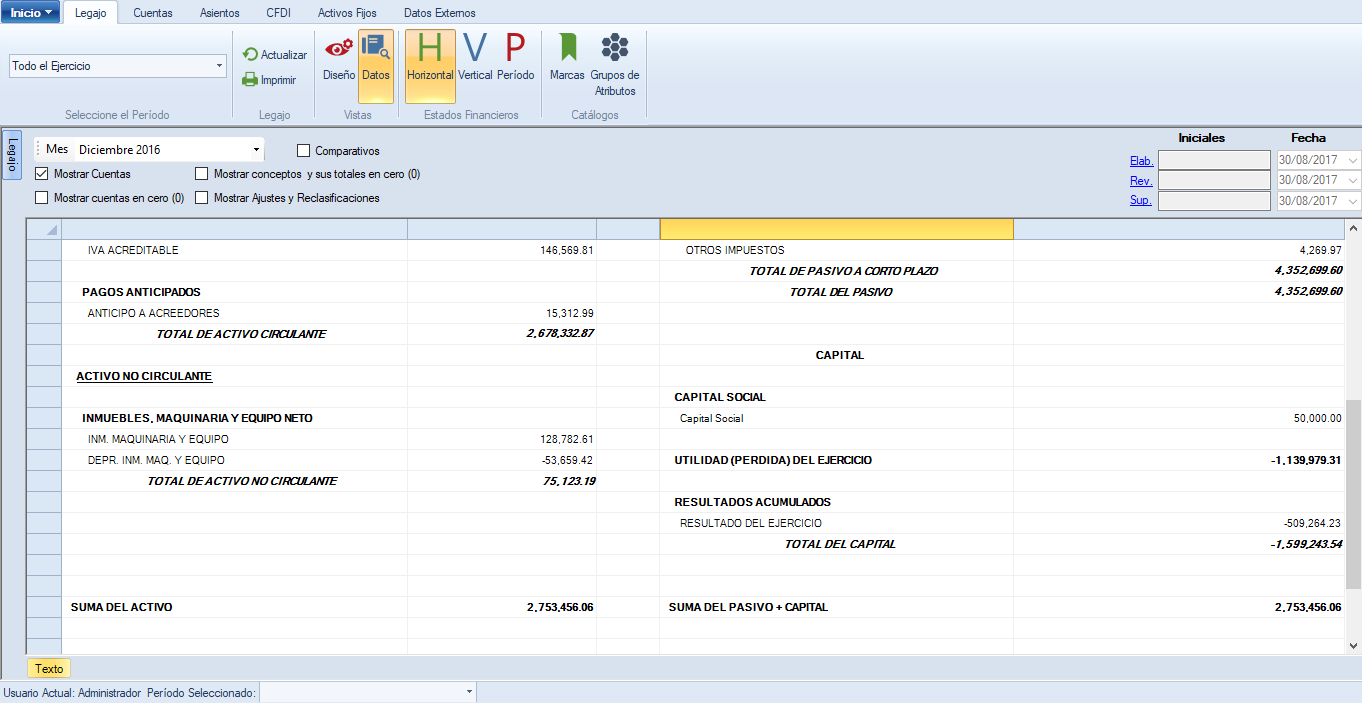The height and width of the screenshot is (703, 1362).
Task: Check Mostrar cuentas en cero
Action: tap(42, 198)
